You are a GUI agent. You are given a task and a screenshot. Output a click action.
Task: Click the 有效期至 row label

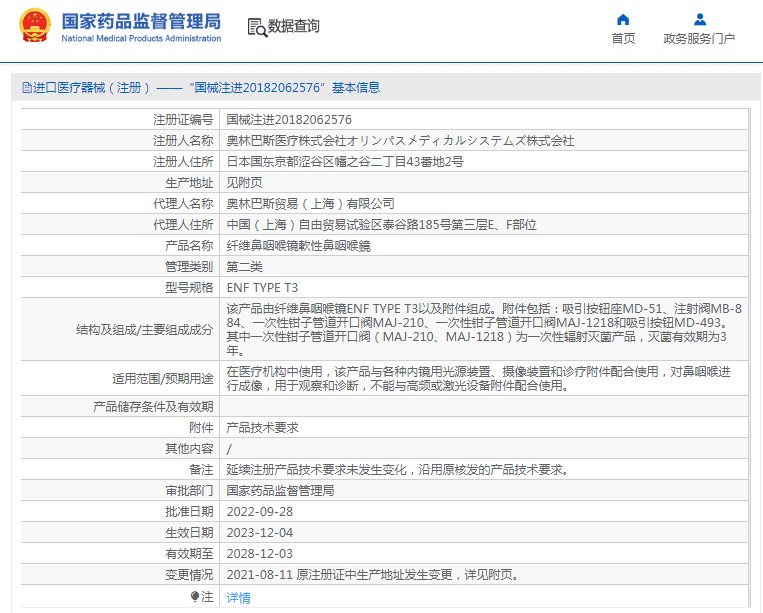tap(189, 554)
